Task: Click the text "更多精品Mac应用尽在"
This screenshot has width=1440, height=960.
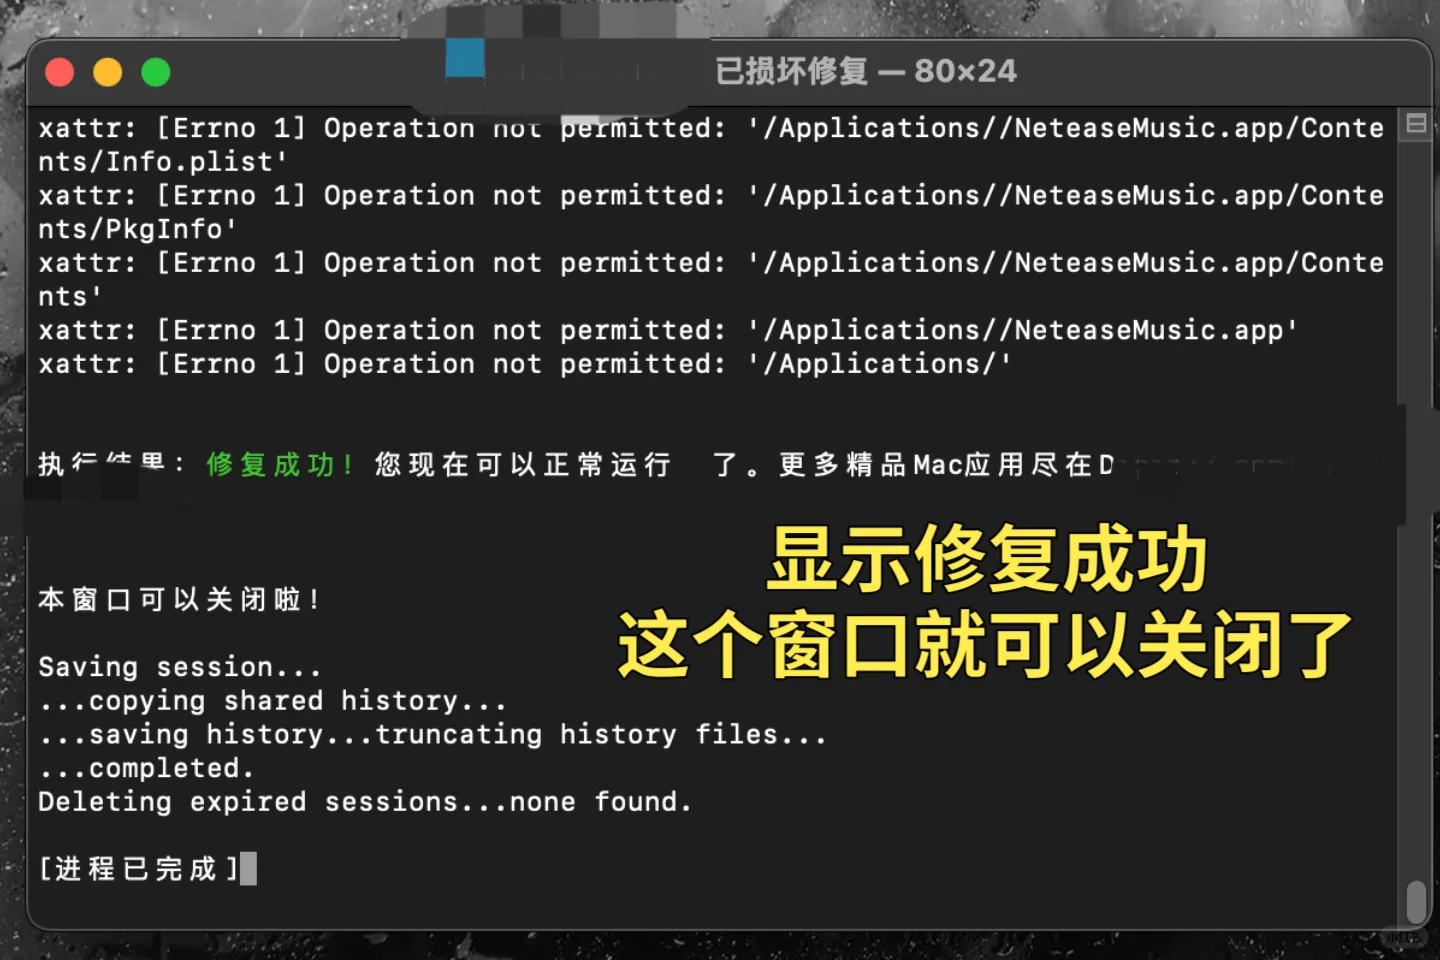Action: (936, 464)
